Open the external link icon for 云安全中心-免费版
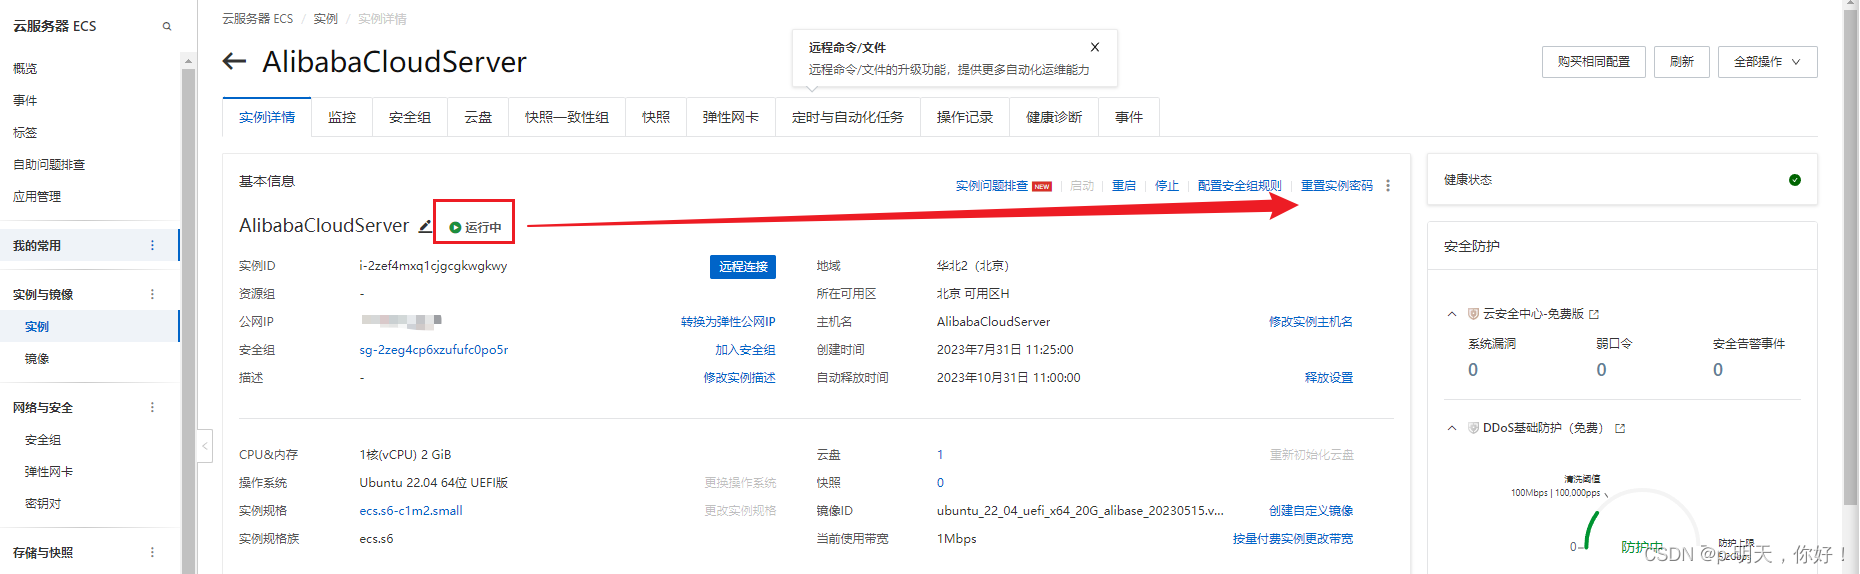The width and height of the screenshot is (1860, 574). tap(1594, 314)
